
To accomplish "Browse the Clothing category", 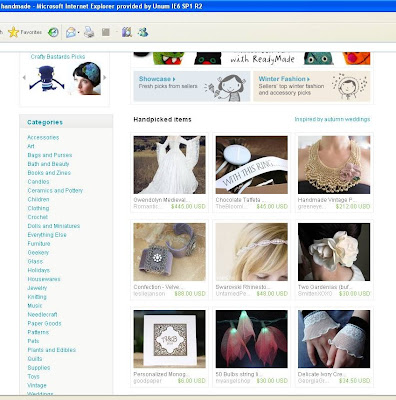I will [x=38, y=208].
